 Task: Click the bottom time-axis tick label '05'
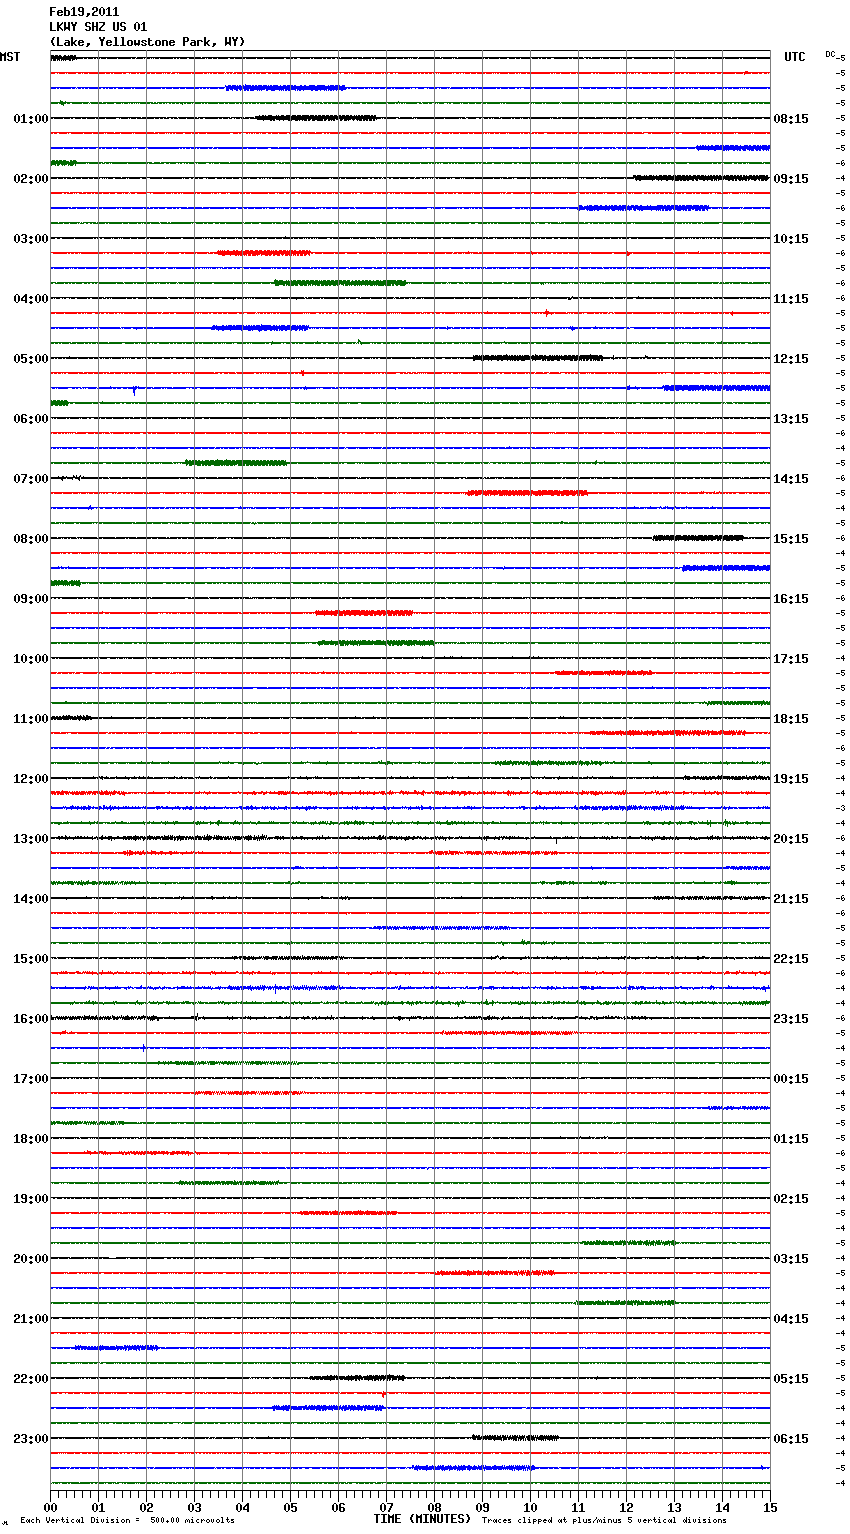tap(290, 1507)
